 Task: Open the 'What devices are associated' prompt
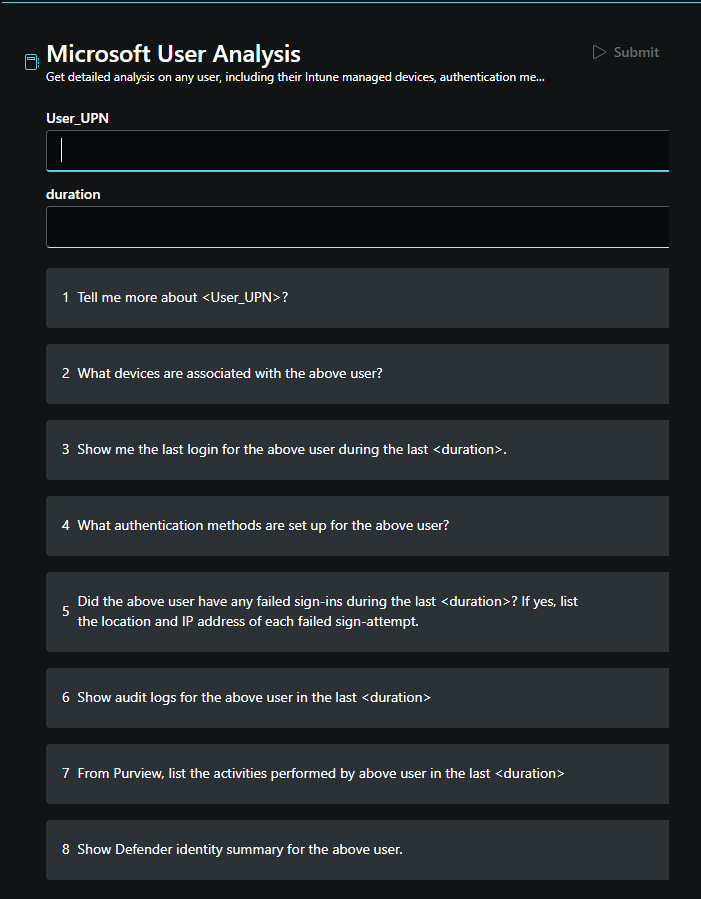click(x=358, y=374)
